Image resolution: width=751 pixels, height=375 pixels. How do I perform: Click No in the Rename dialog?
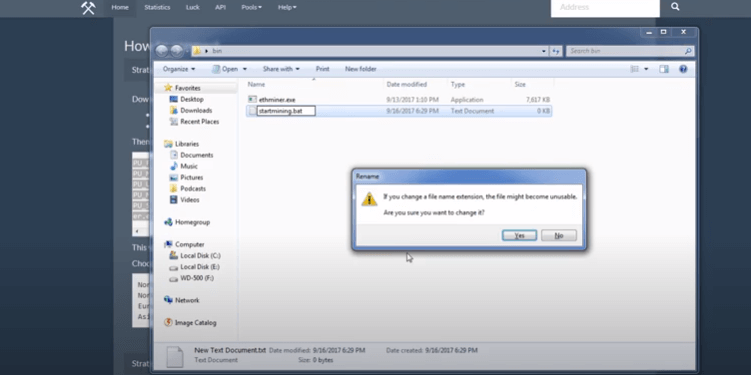click(558, 236)
